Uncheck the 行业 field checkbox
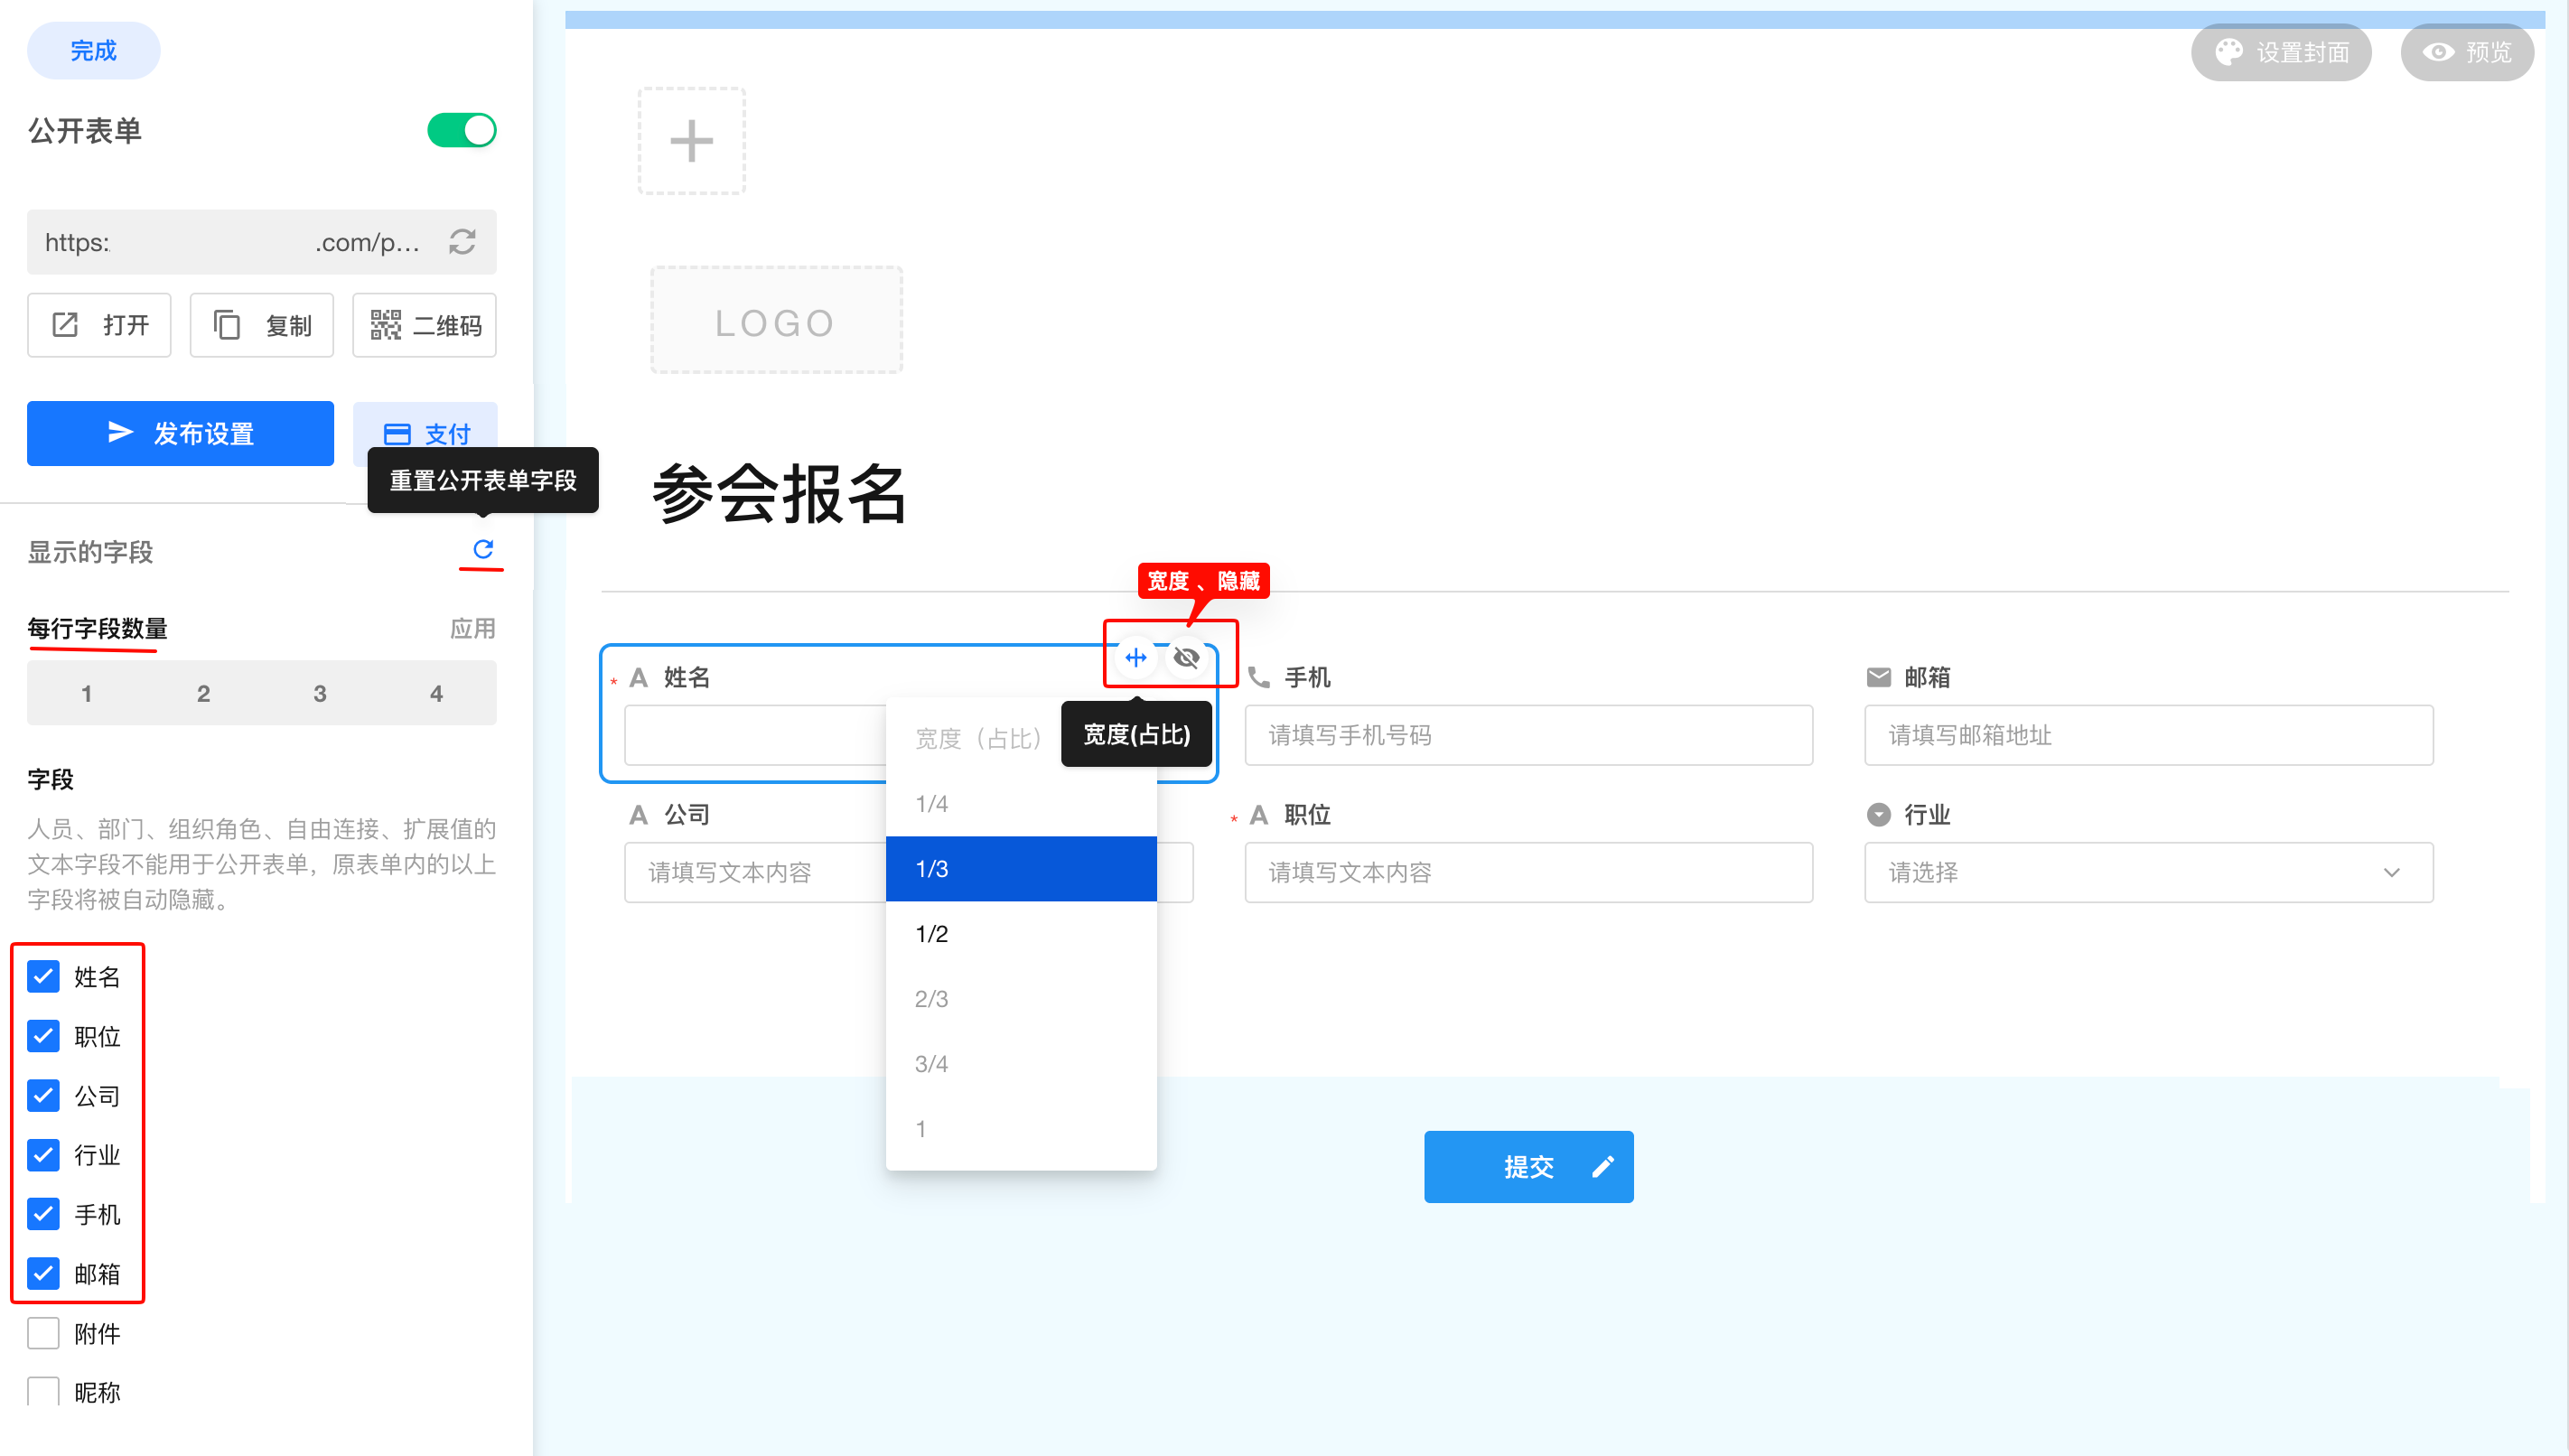The image size is (2569, 1456). [43, 1155]
